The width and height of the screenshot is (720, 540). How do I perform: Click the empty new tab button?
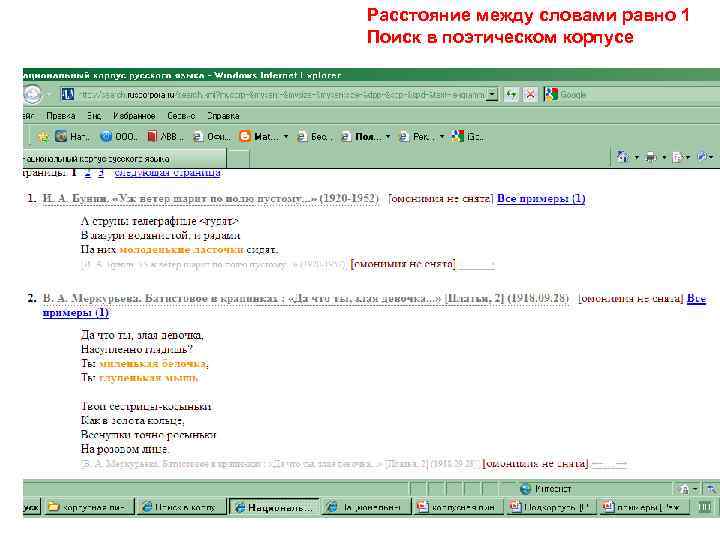coord(239,159)
